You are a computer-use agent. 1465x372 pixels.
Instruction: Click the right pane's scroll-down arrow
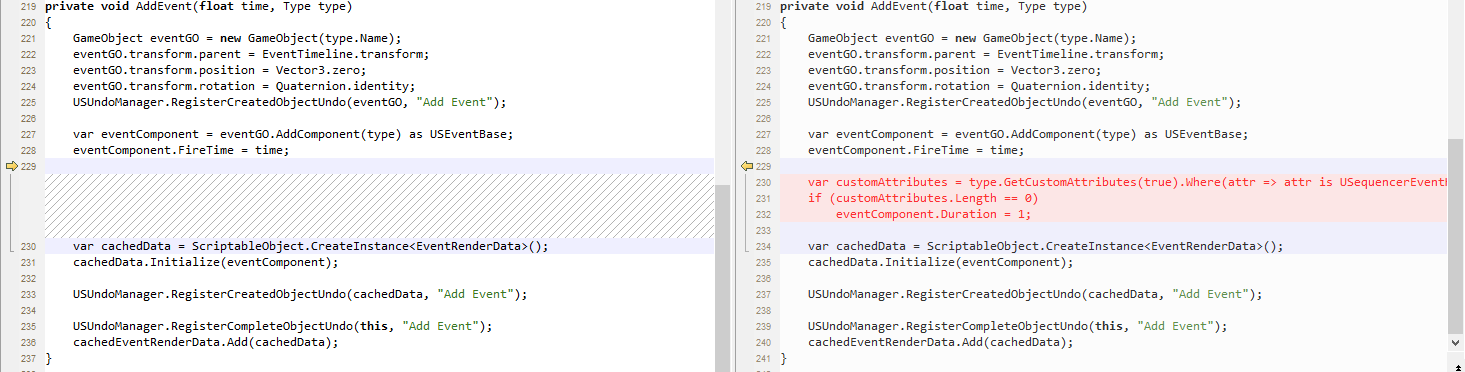tap(1456, 342)
